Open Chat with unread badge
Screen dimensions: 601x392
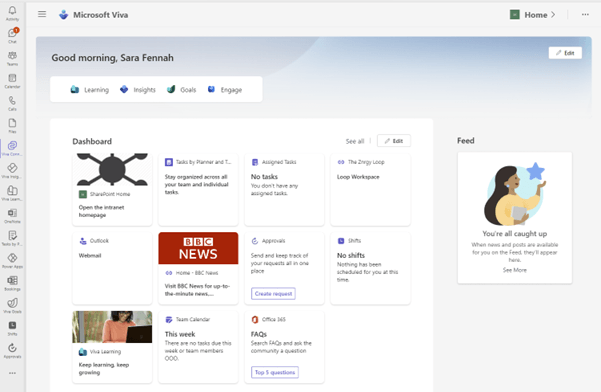(x=12, y=35)
